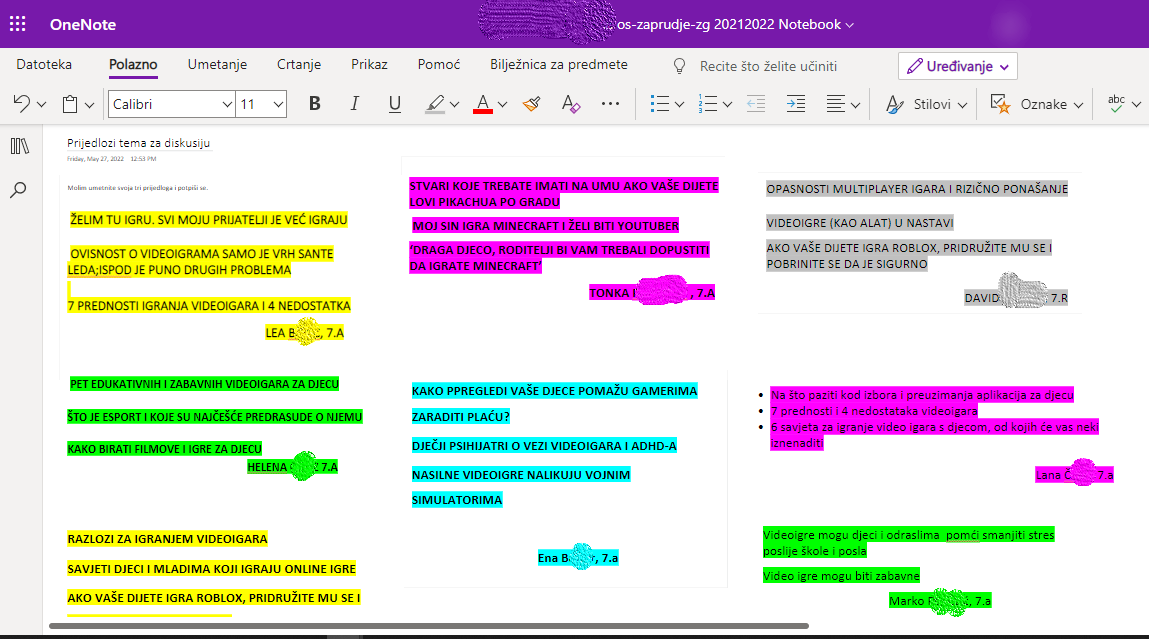Click the lightbulb Tell Me icon
This screenshot has height=639, width=1149.
tap(679, 66)
